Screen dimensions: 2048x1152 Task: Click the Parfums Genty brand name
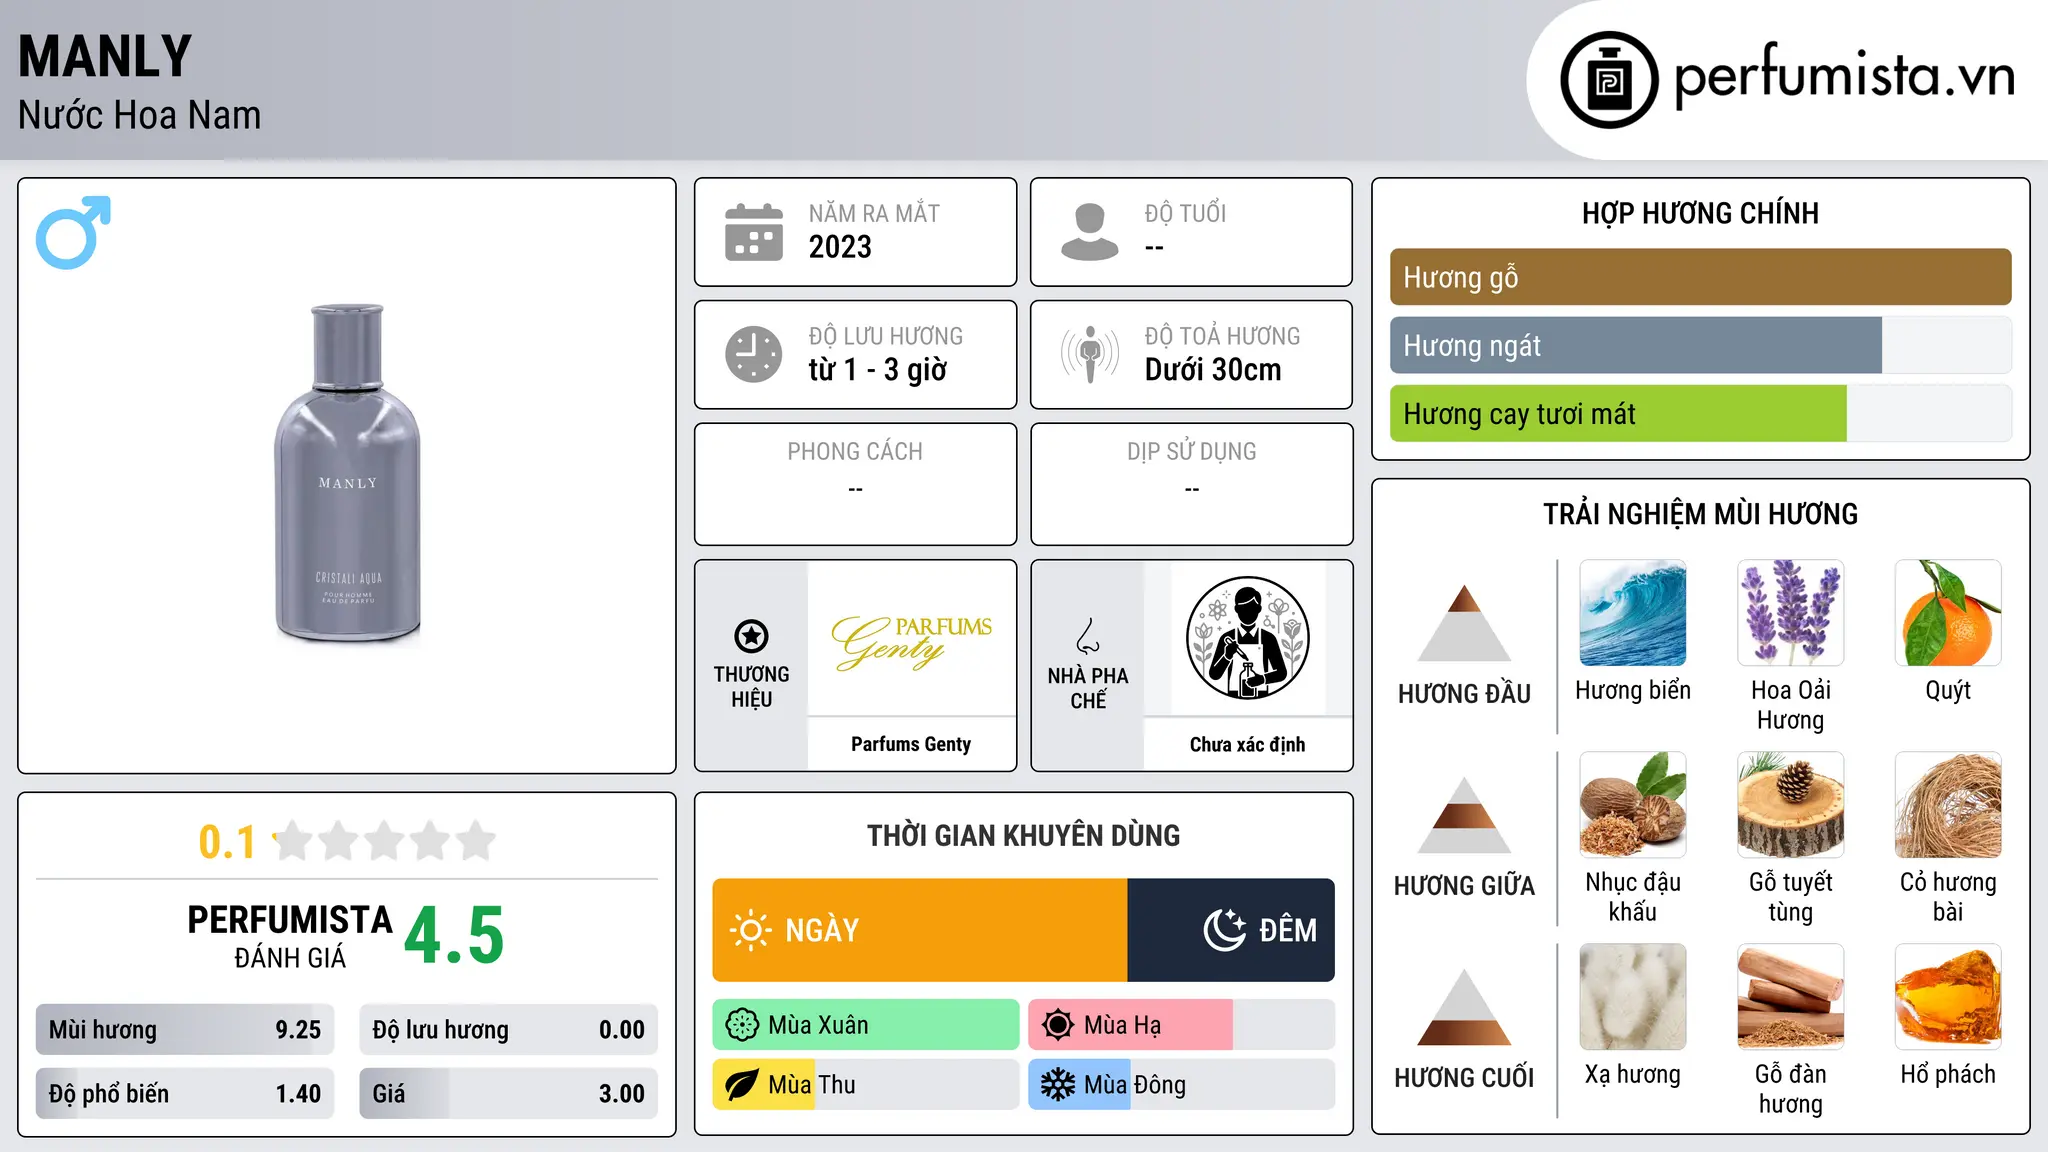point(911,744)
